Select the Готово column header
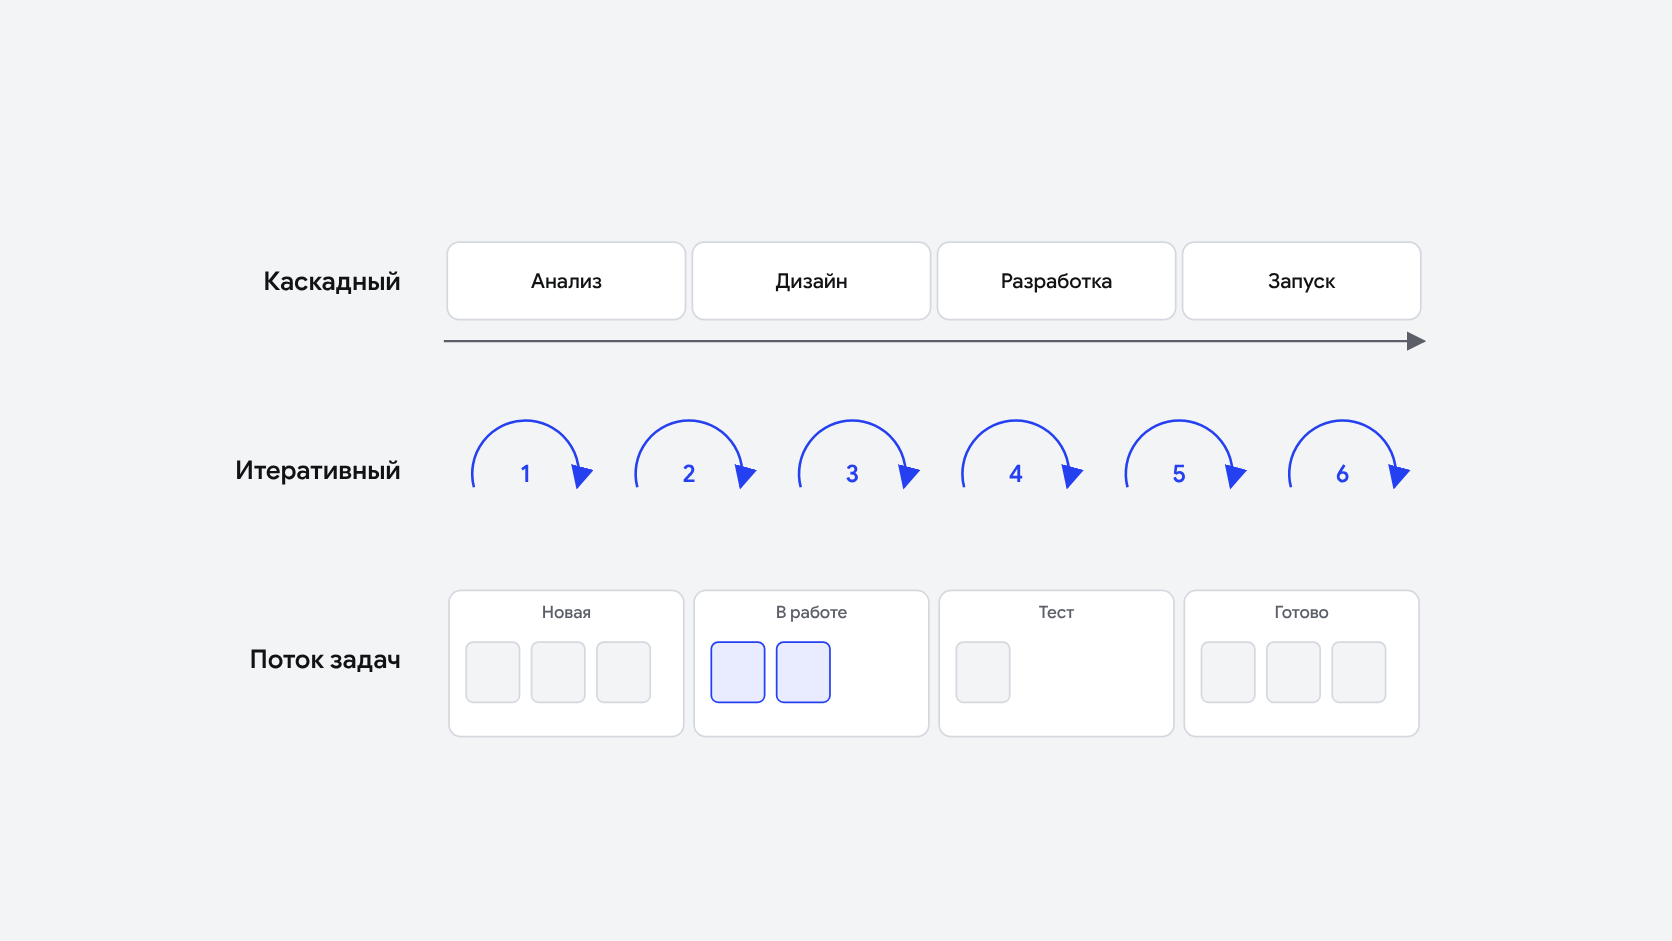The image size is (1672, 941). click(x=1301, y=612)
